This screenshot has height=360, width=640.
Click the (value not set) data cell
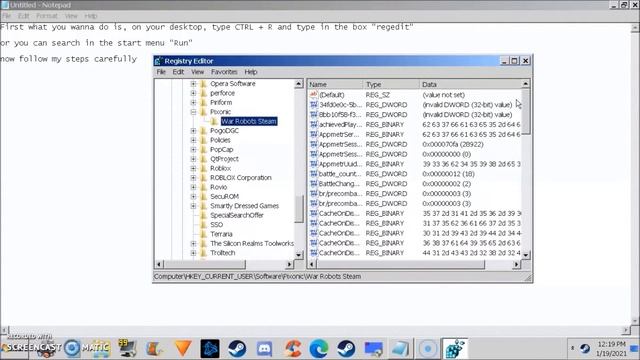pyautogui.click(x=443, y=95)
